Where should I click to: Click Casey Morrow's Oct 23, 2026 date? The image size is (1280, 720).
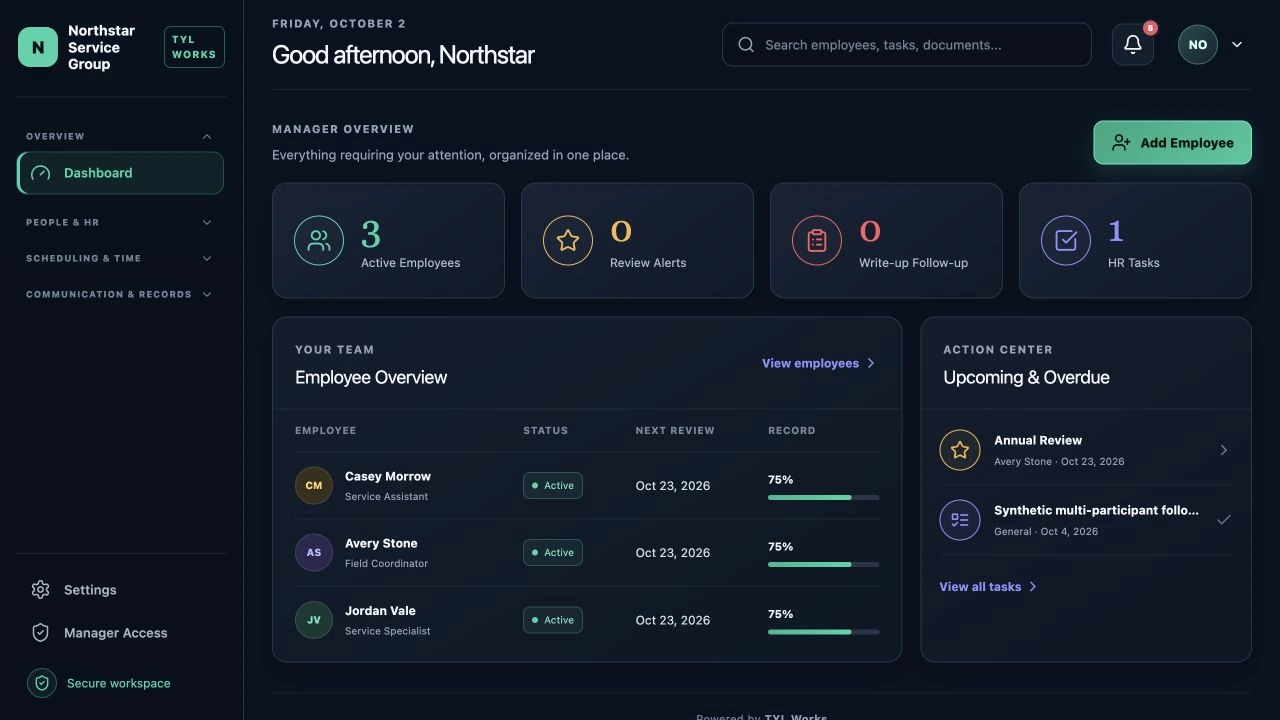point(673,486)
